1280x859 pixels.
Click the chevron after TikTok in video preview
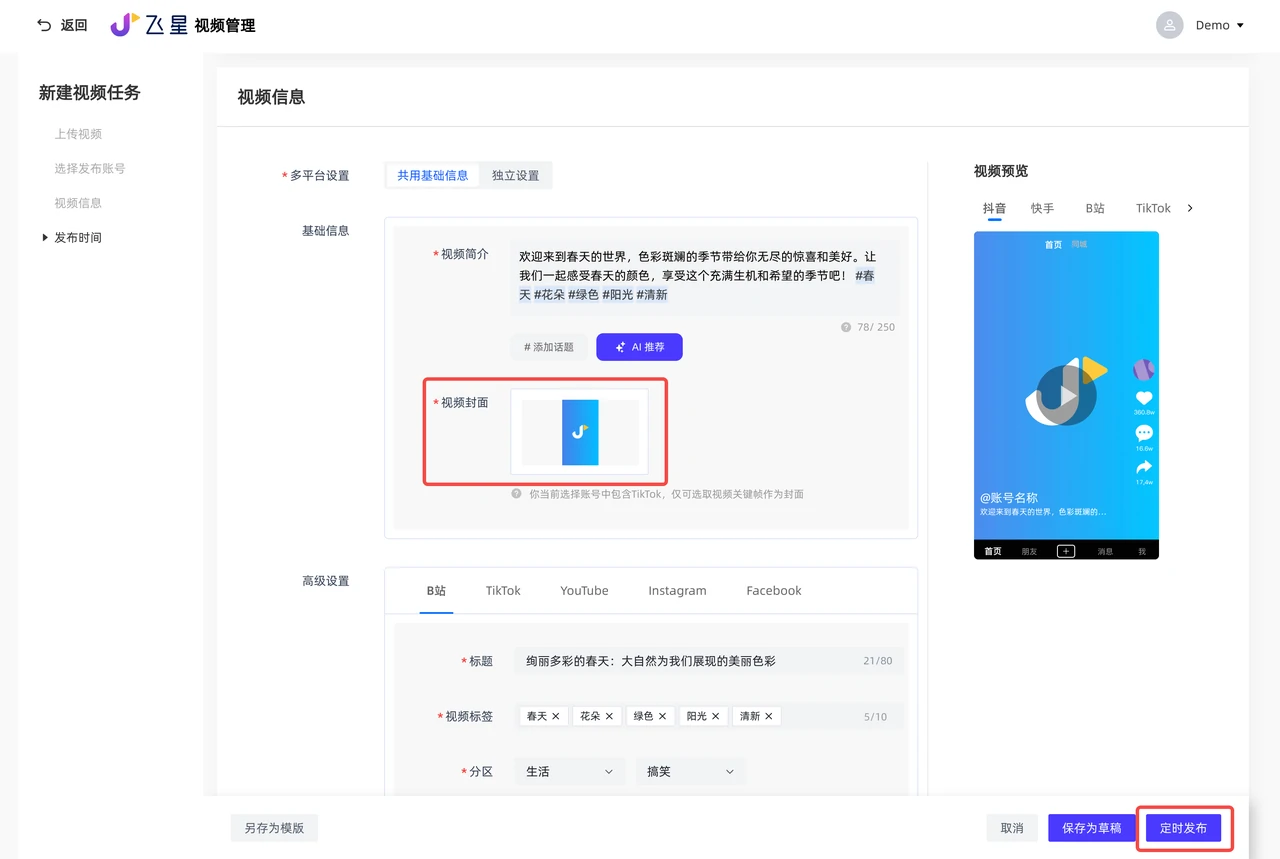[x=1189, y=208]
